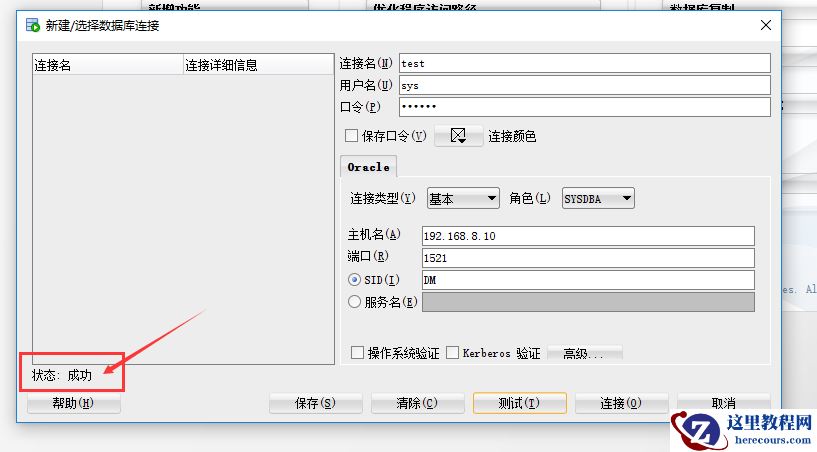Select the SID radio button
The height and width of the screenshot is (452, 817).
point(354,280)
